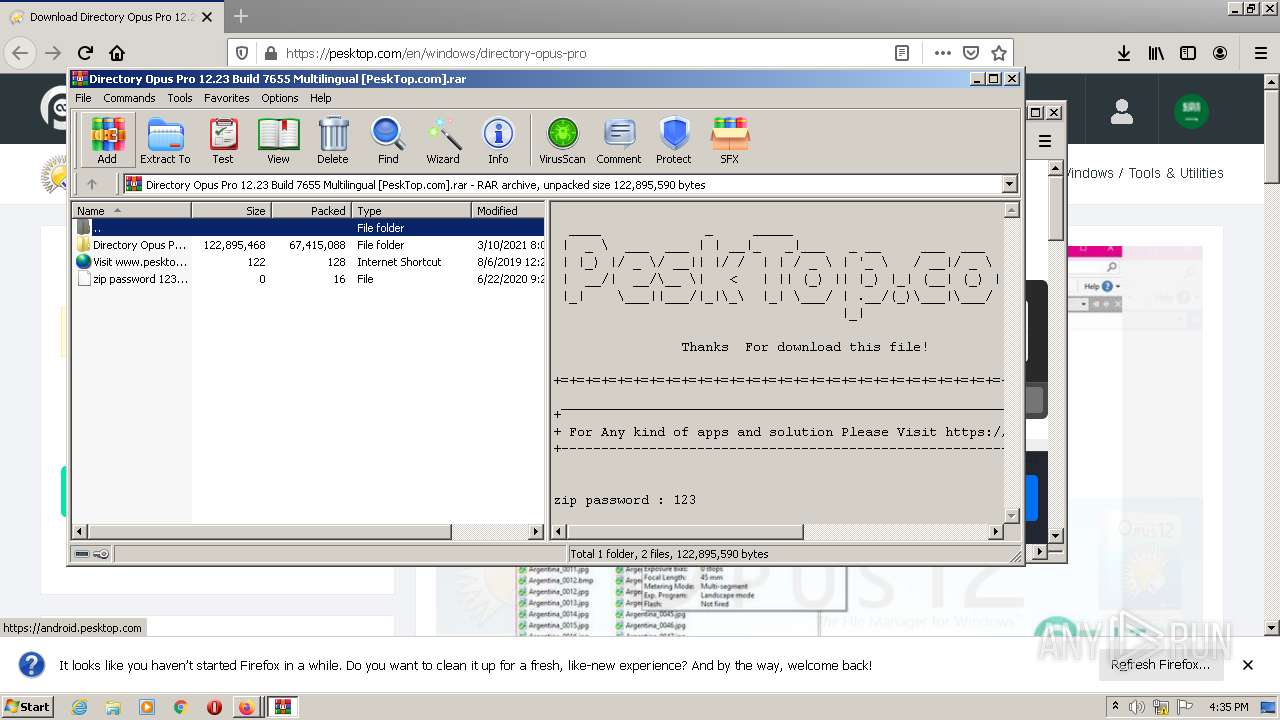Sort file list by Name column
The height and width of the screenshot is (720, 1280).
point(132,210)
